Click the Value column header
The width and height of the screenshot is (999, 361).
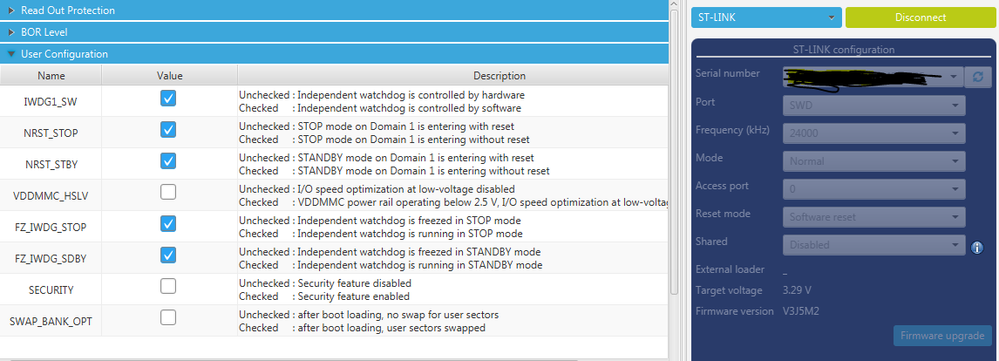click(x=169, y=76)
